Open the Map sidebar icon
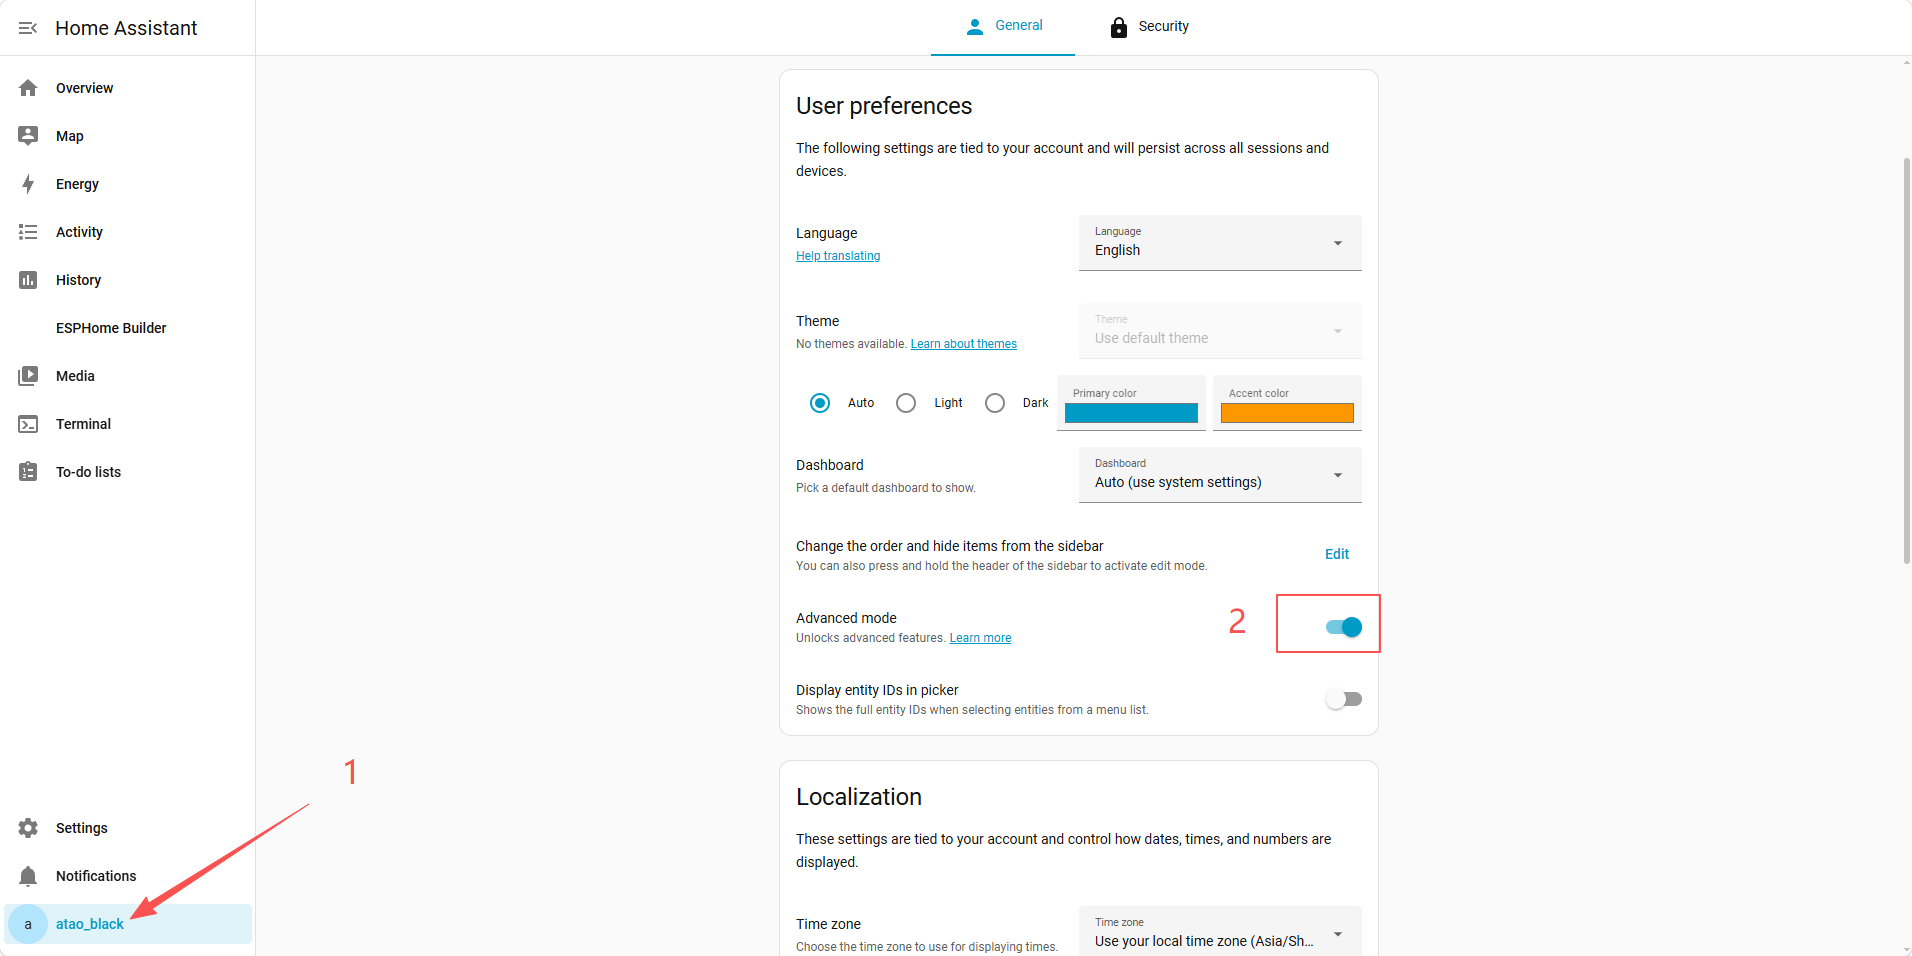 pos(28,136)
